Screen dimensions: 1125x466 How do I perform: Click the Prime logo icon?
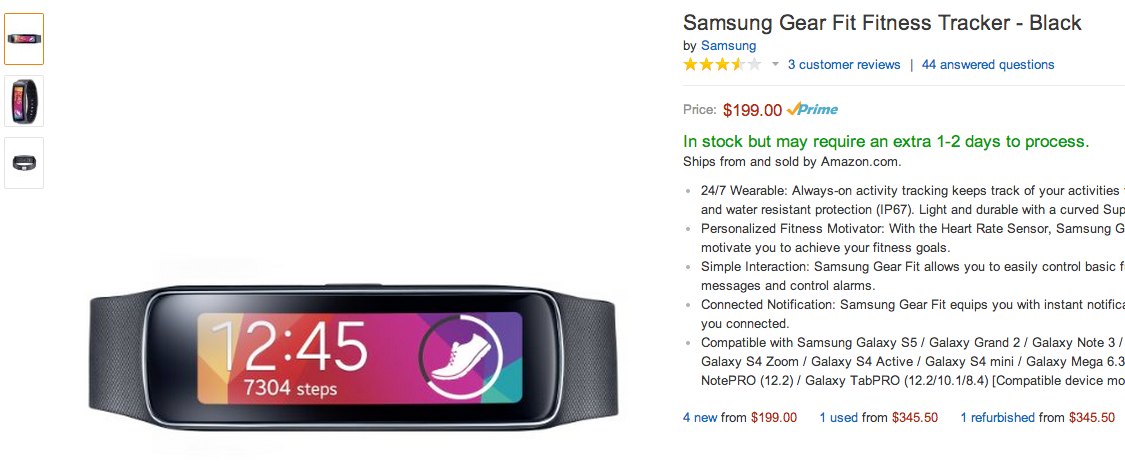(x=812, y=109)
